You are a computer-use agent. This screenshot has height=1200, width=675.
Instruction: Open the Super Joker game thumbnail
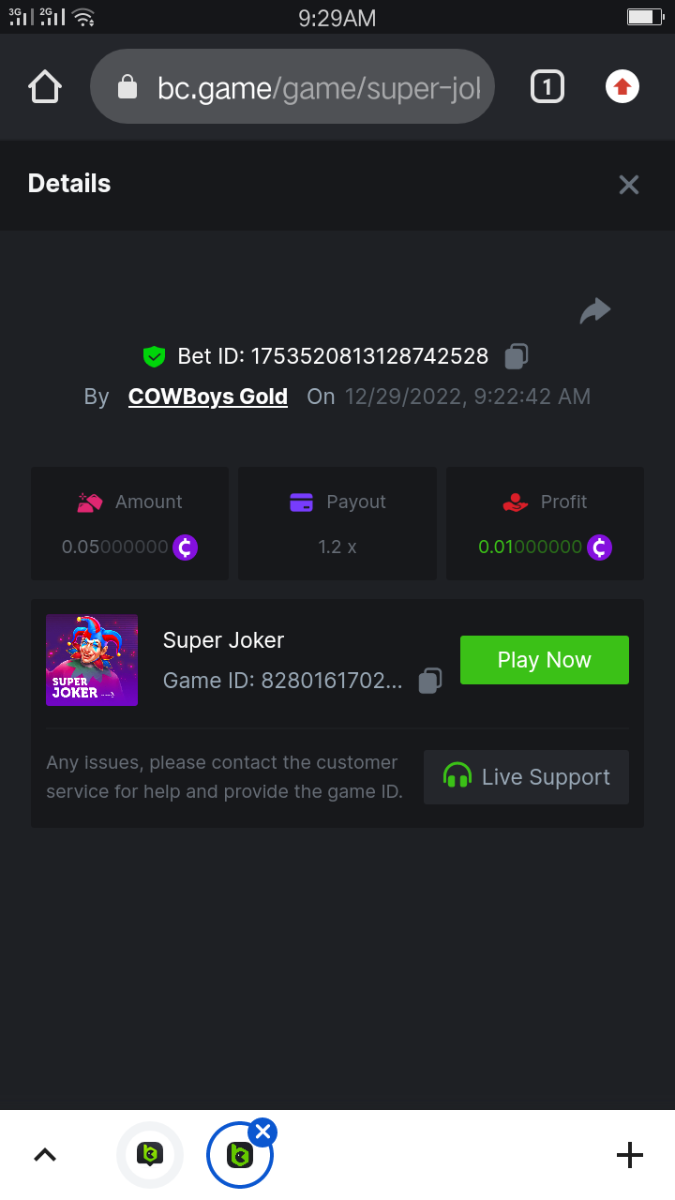click(x=92, y=660)
